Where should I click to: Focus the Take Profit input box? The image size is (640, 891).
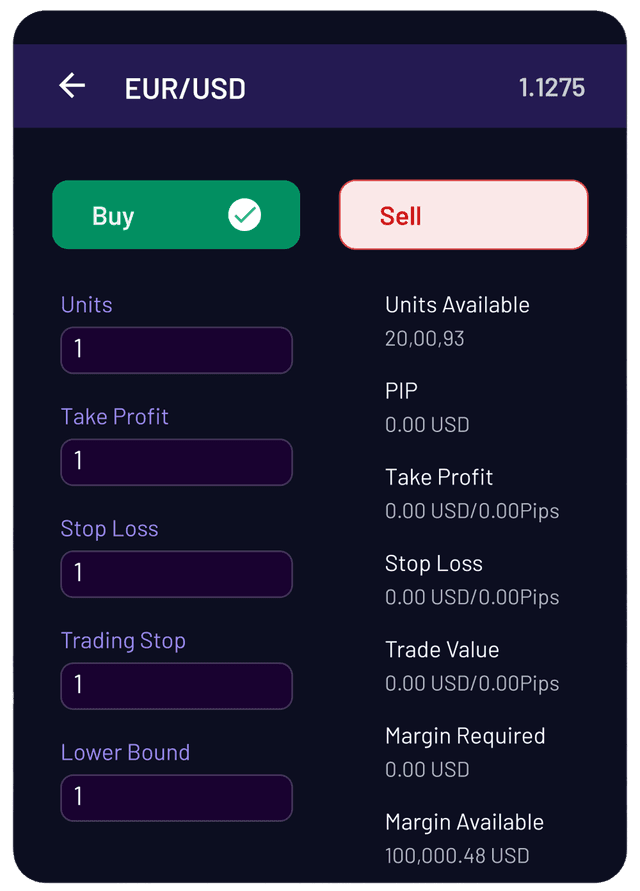176,462
